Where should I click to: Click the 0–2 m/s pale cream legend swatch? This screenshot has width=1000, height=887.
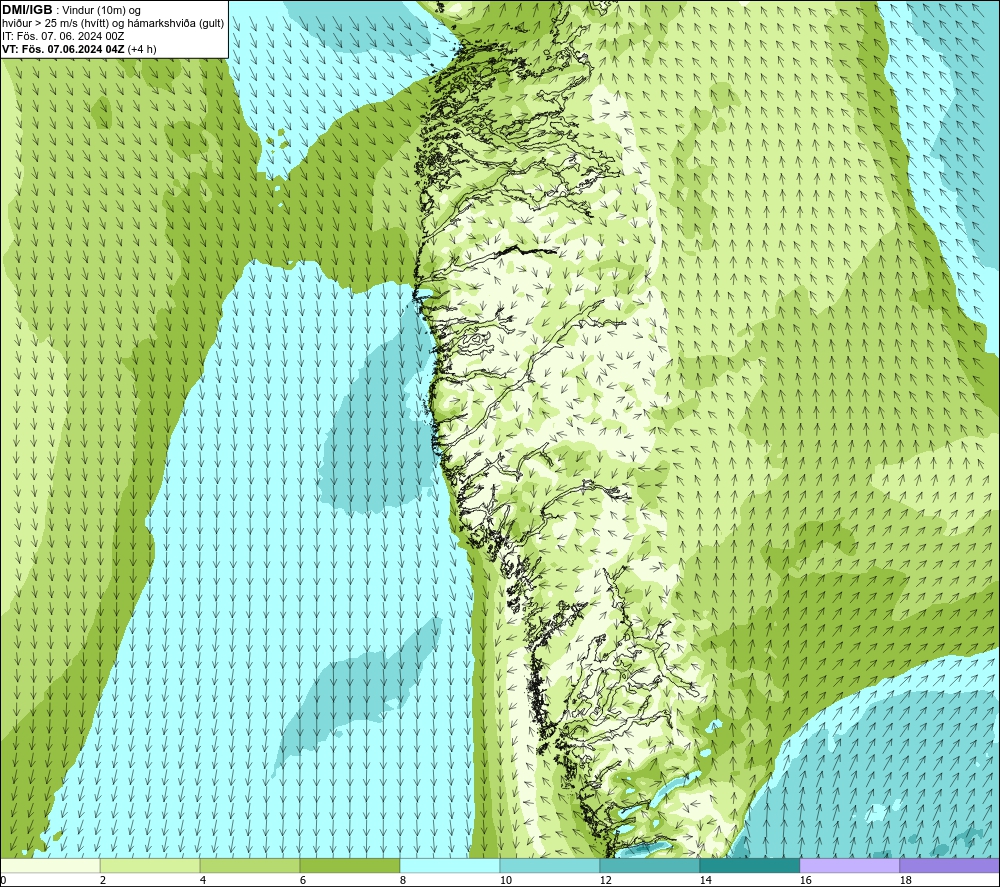tap(50, 866)
